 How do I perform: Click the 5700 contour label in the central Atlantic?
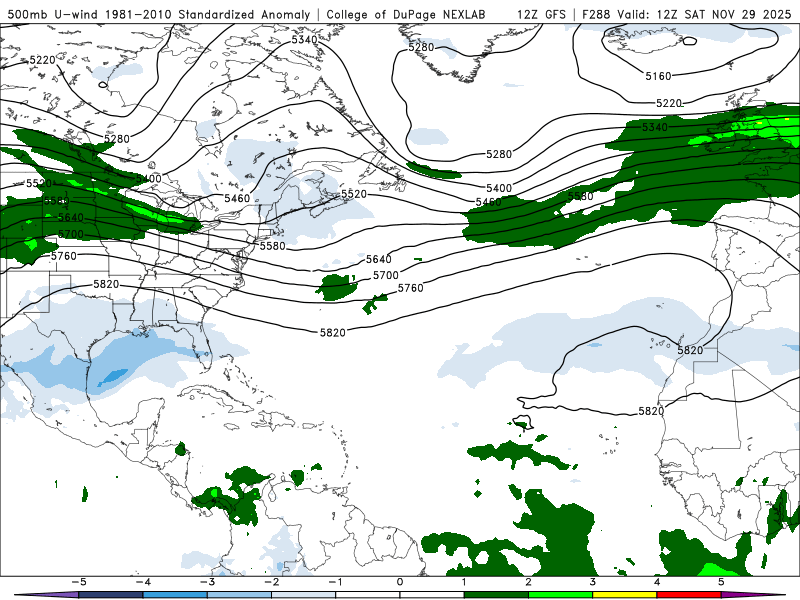(385, 276)
